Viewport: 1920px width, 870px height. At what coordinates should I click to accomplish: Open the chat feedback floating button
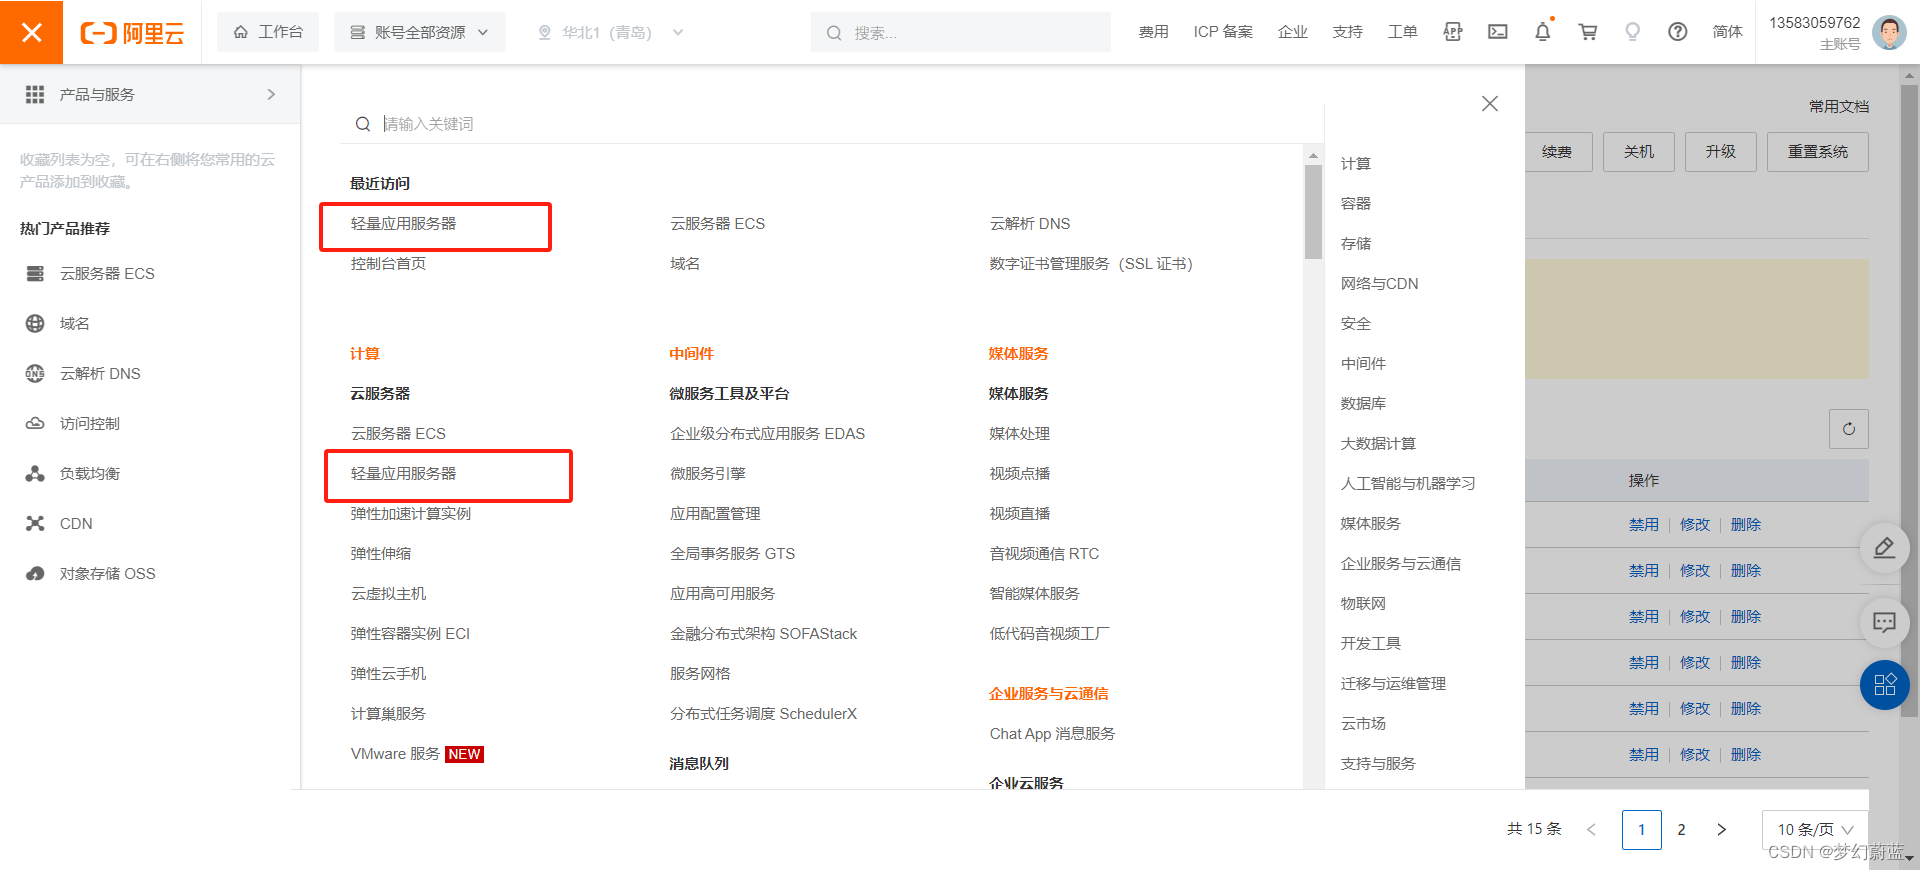pyautogui.click(x=1885, y=623)
